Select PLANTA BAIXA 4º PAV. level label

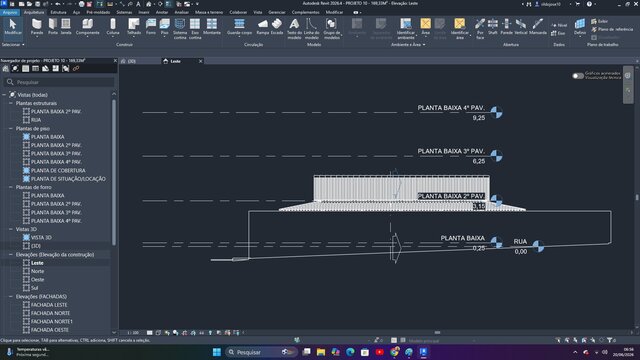[451, 108]
